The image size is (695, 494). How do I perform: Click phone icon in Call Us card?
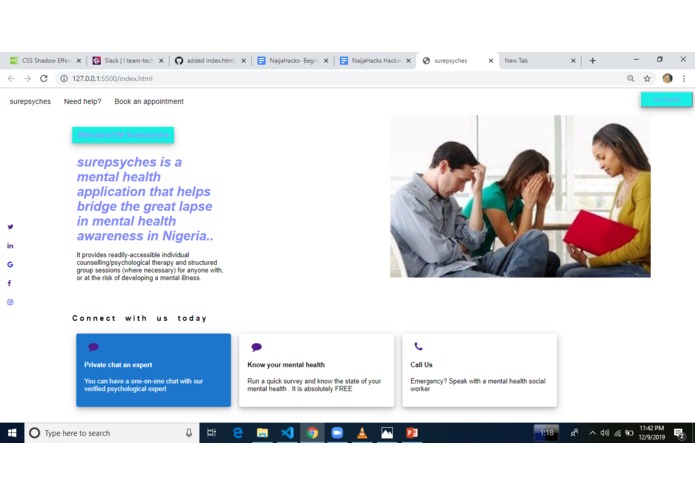point(418,346)
